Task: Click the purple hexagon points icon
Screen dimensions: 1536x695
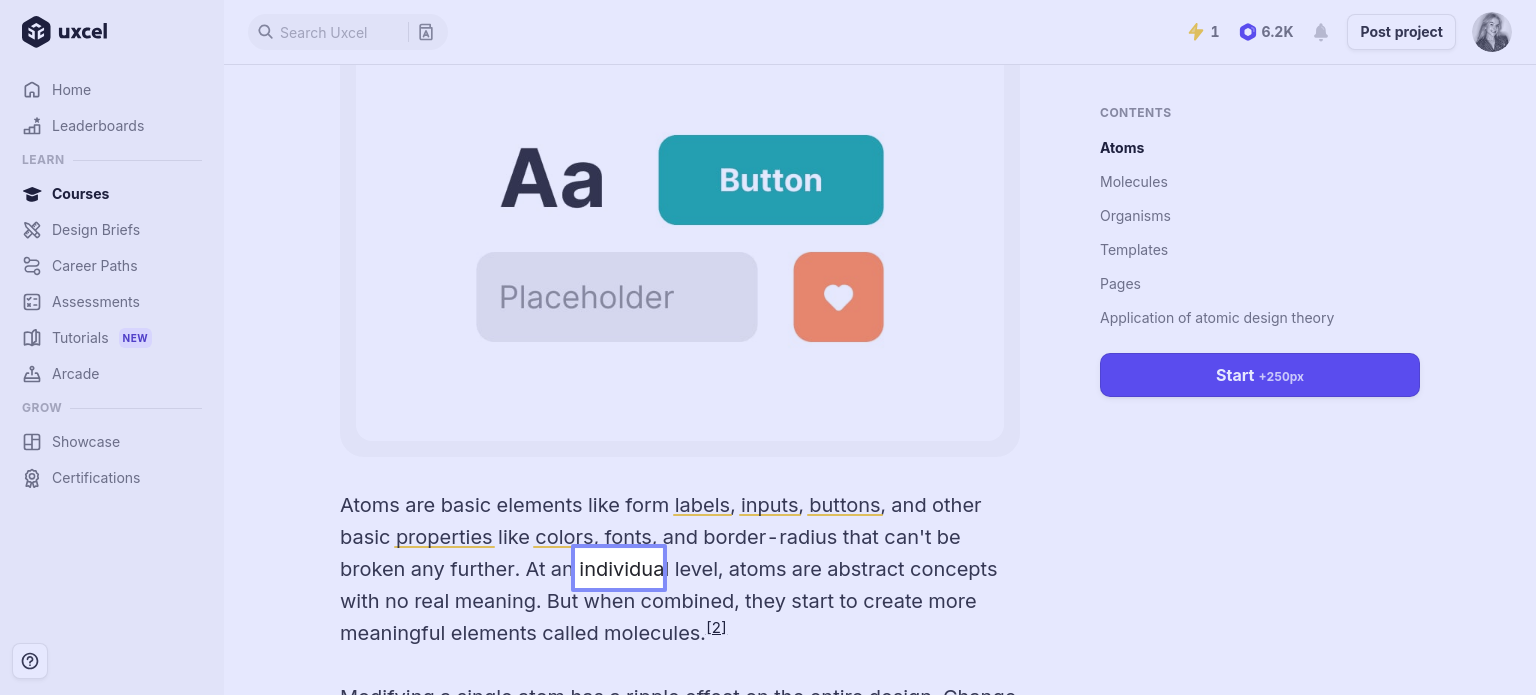Action: 1247,32
